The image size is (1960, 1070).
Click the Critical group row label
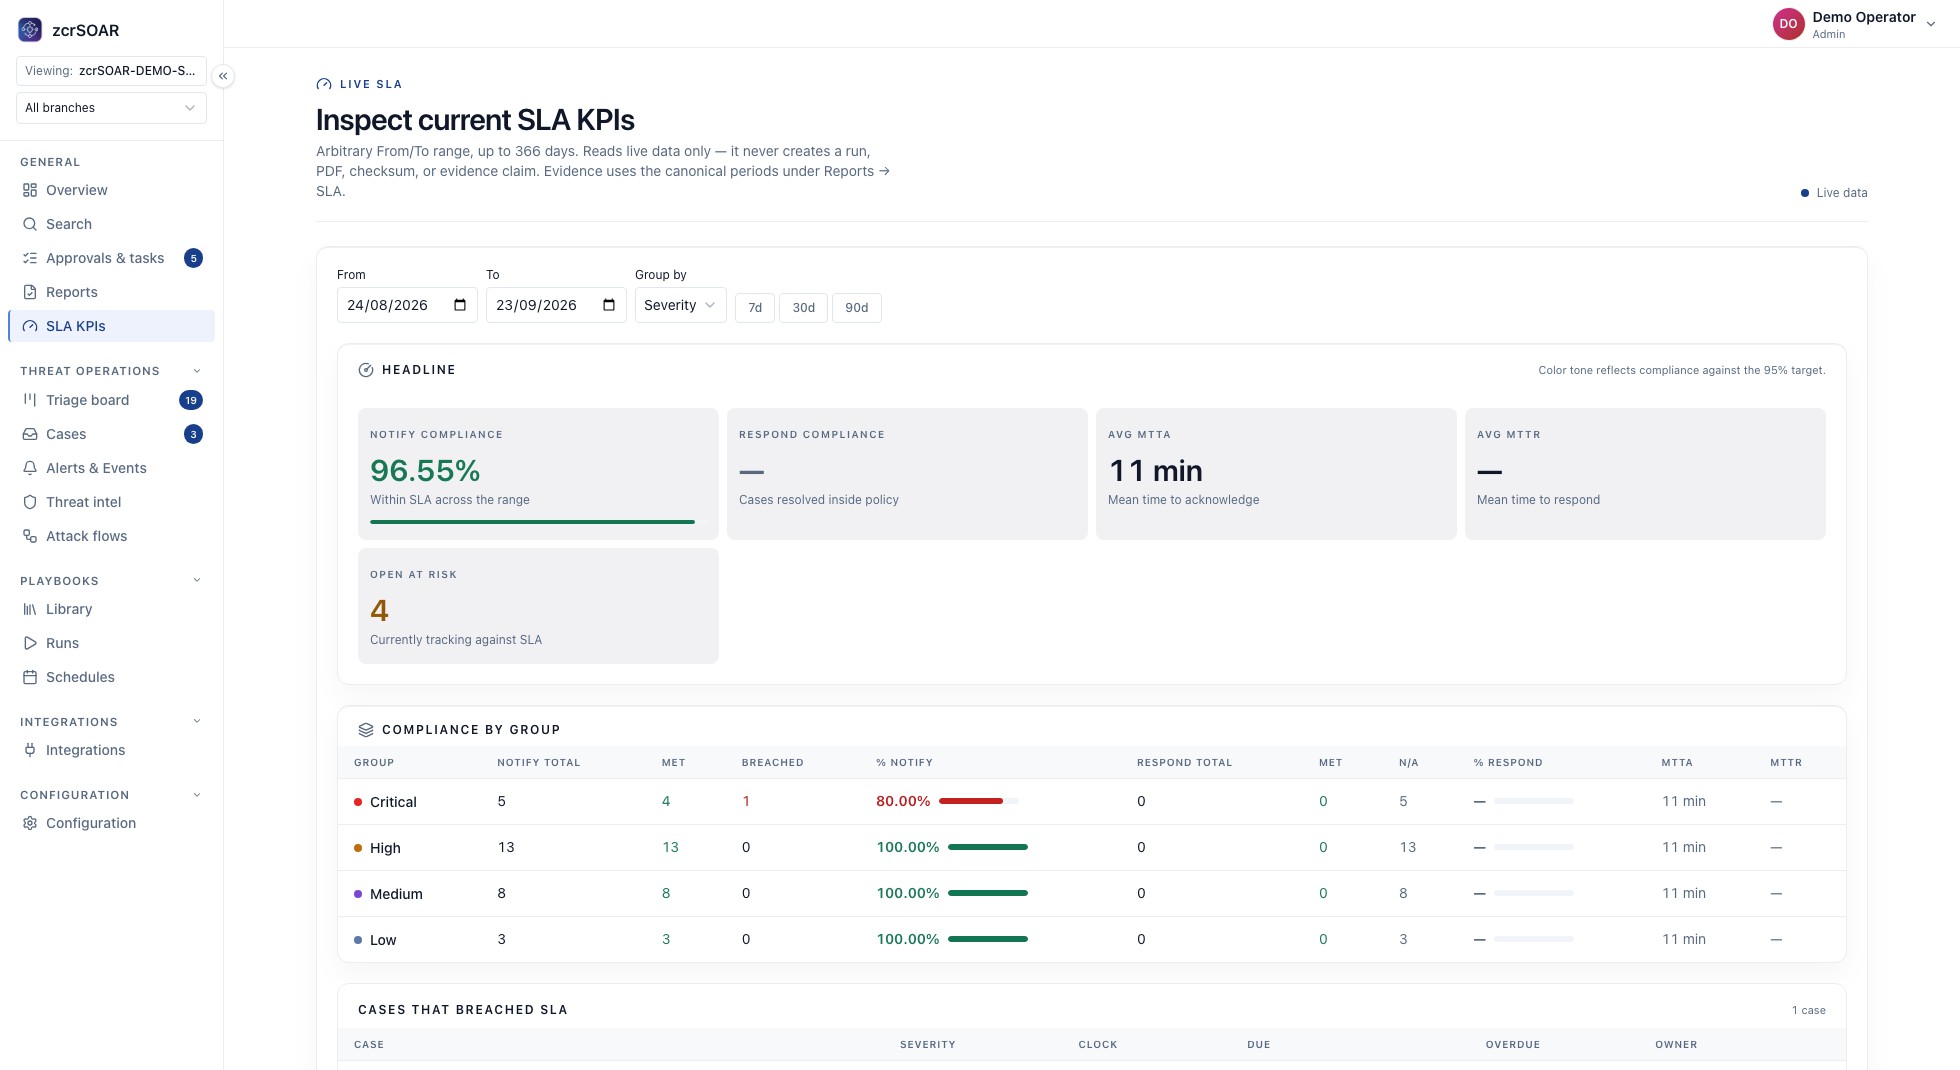click(x=393, y=802)
